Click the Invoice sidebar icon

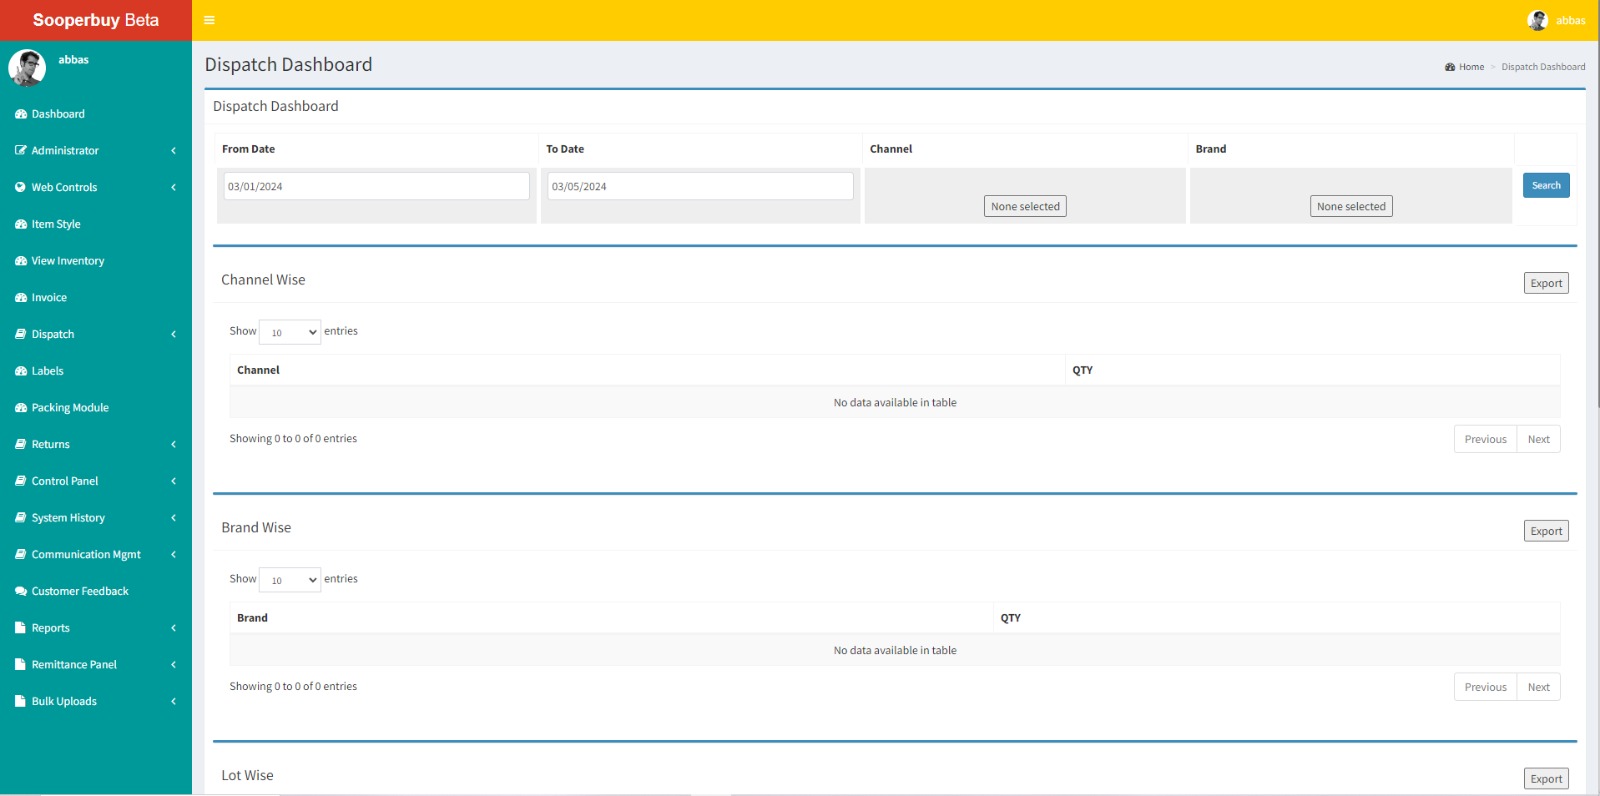pyautogui.click(x=21, y=298)
